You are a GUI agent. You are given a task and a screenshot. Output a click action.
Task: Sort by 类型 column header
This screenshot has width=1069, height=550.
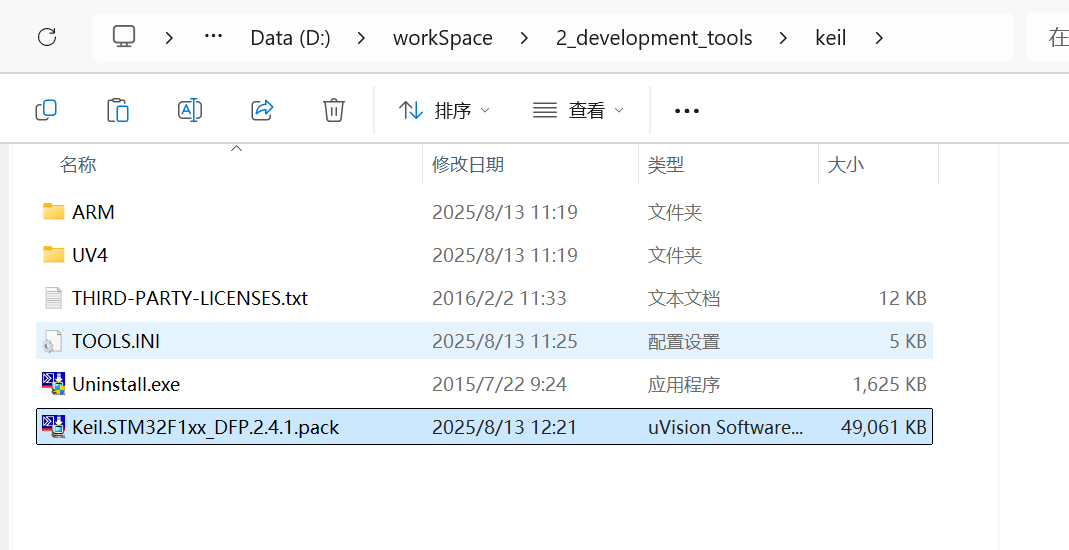[x=665, y=164]
